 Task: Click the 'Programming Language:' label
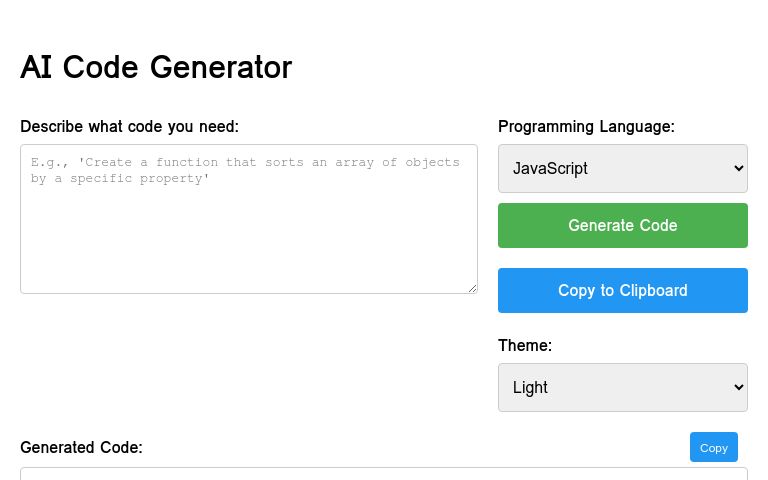coord(586,126)
